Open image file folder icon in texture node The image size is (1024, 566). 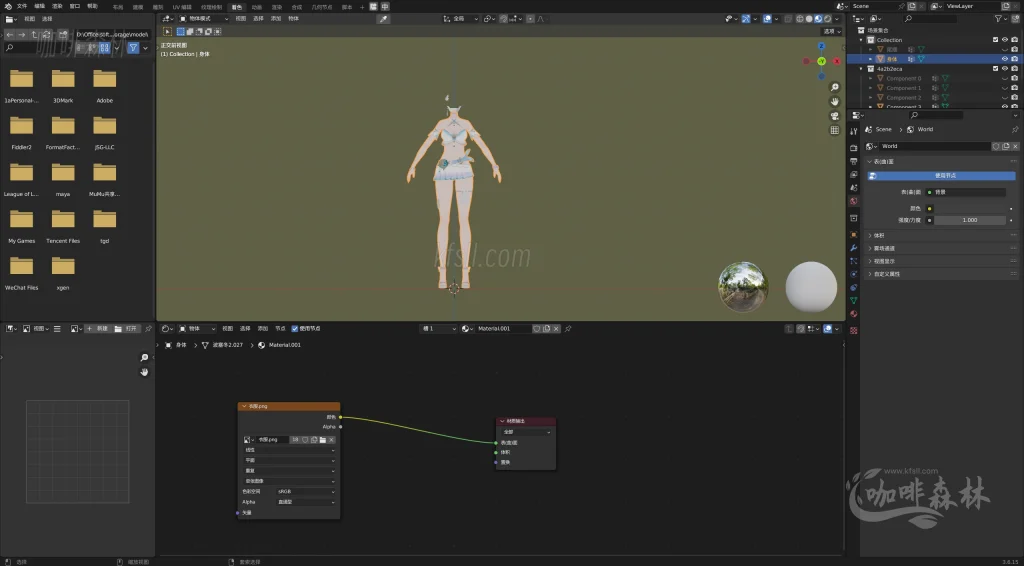tap(323, 439)
